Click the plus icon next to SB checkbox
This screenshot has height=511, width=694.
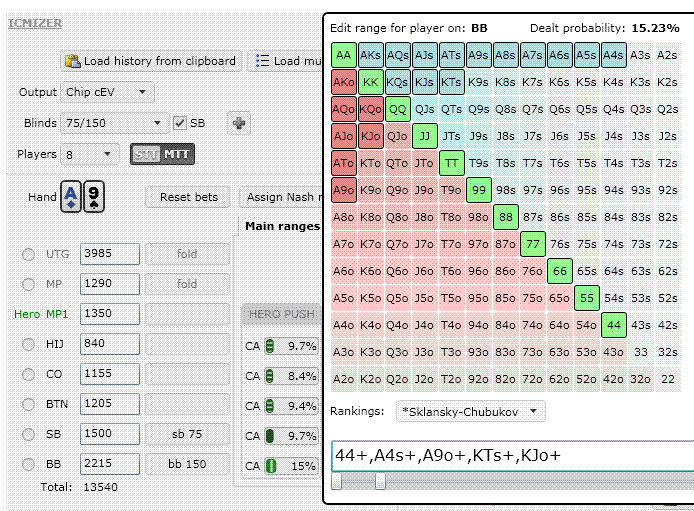click(x=239, y=123)
